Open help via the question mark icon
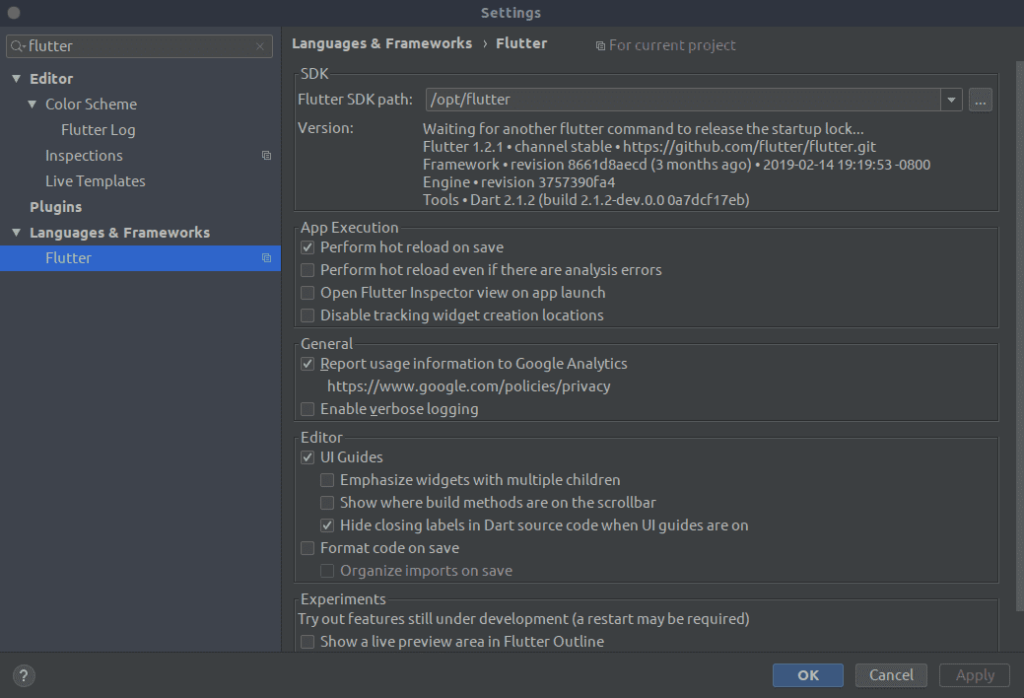The image size is (1024, 698). [23, 675]
